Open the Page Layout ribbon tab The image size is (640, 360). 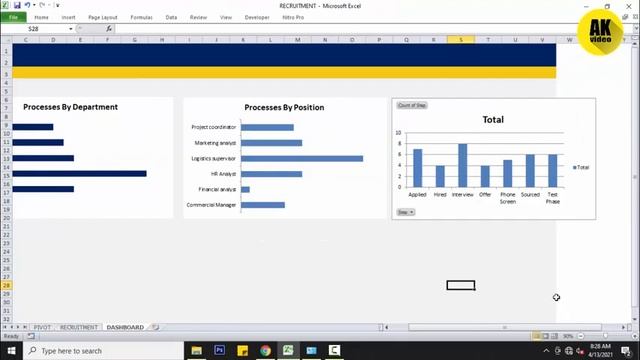point(102,18)
